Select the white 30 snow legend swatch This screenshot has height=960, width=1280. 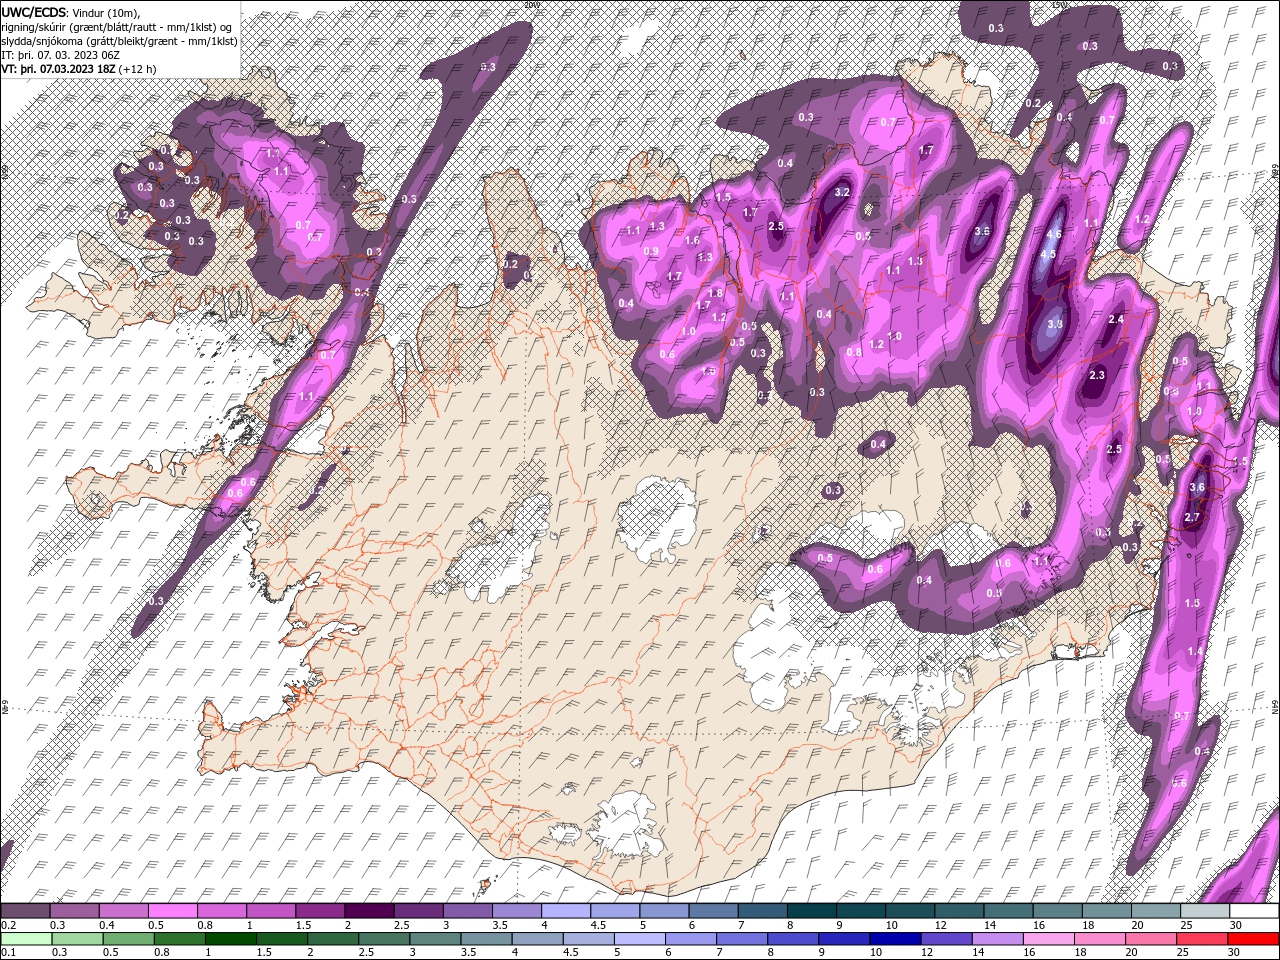(1255, 911)
